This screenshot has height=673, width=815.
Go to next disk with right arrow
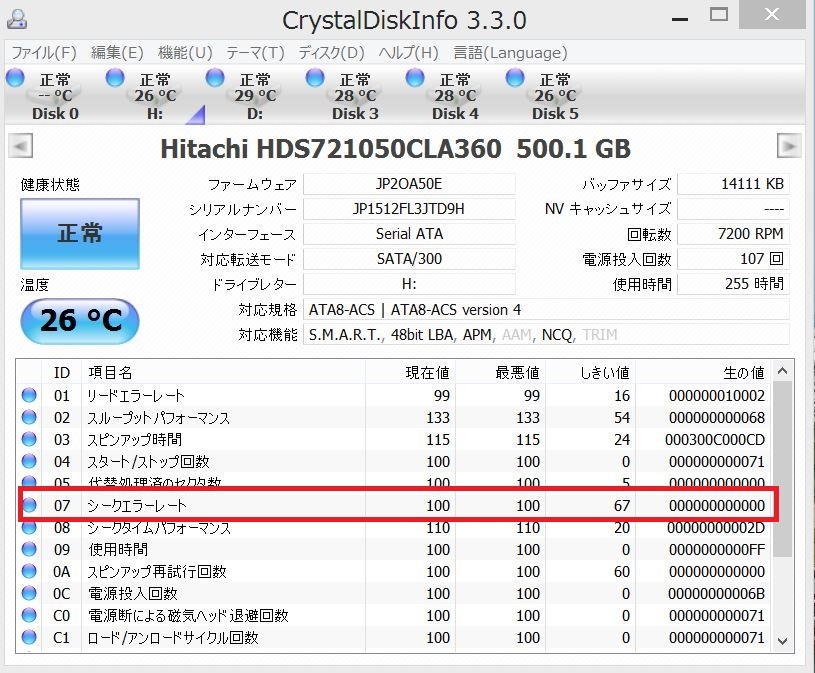tap(789, 148)
